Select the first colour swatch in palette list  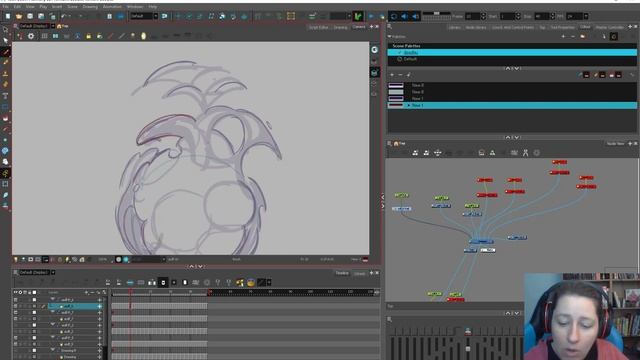(x=396, y=85)
